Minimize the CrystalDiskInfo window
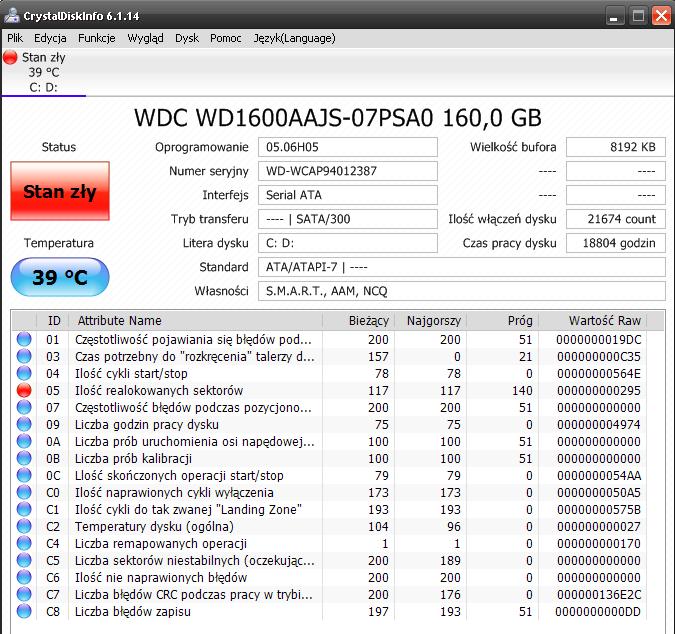Viewport: 675px width, 634px height. [615, 16]
